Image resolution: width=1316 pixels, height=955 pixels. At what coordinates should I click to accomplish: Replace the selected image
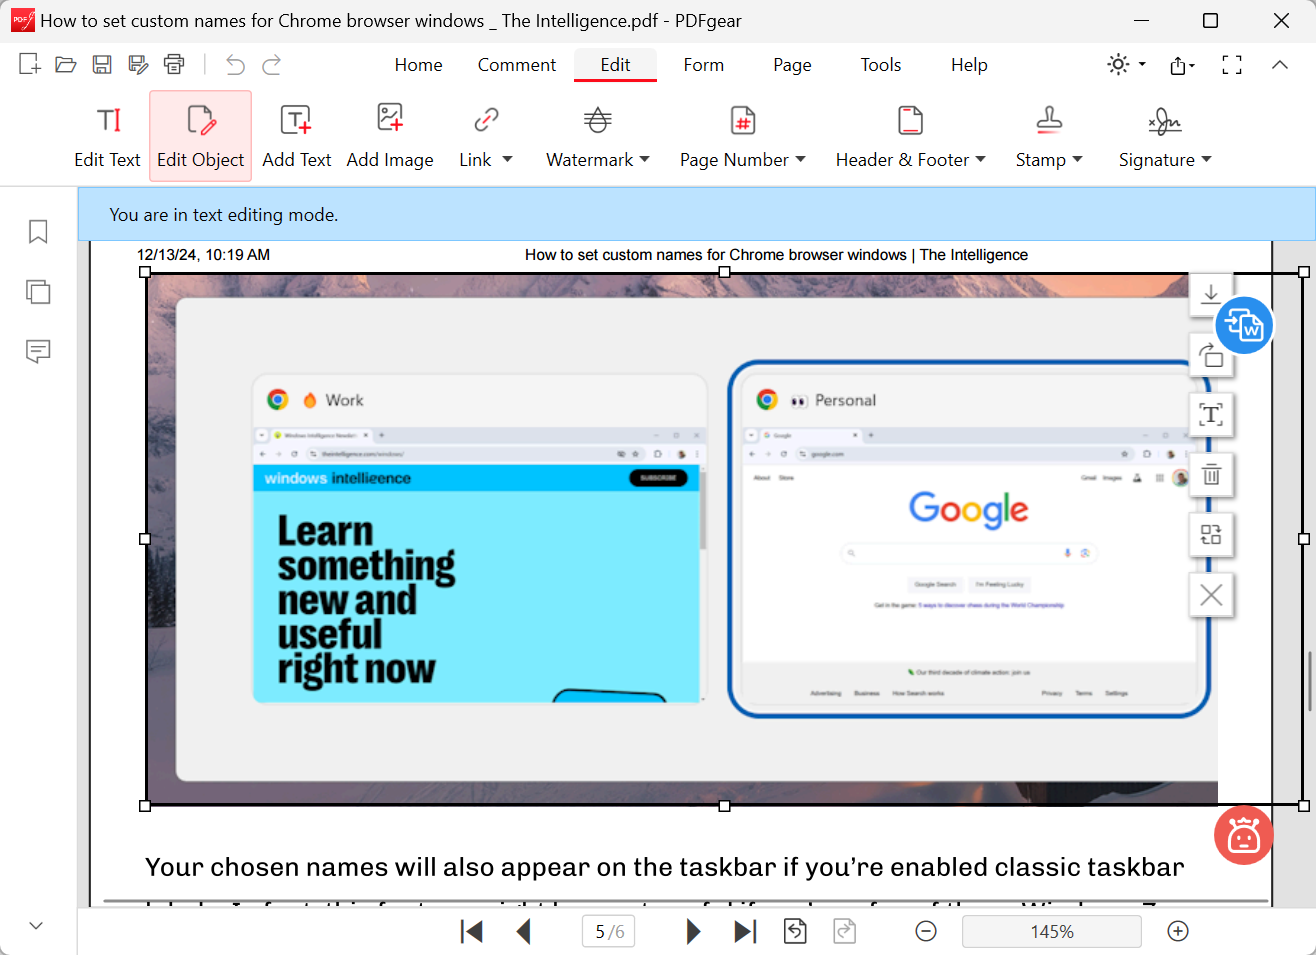point(1211,354)
